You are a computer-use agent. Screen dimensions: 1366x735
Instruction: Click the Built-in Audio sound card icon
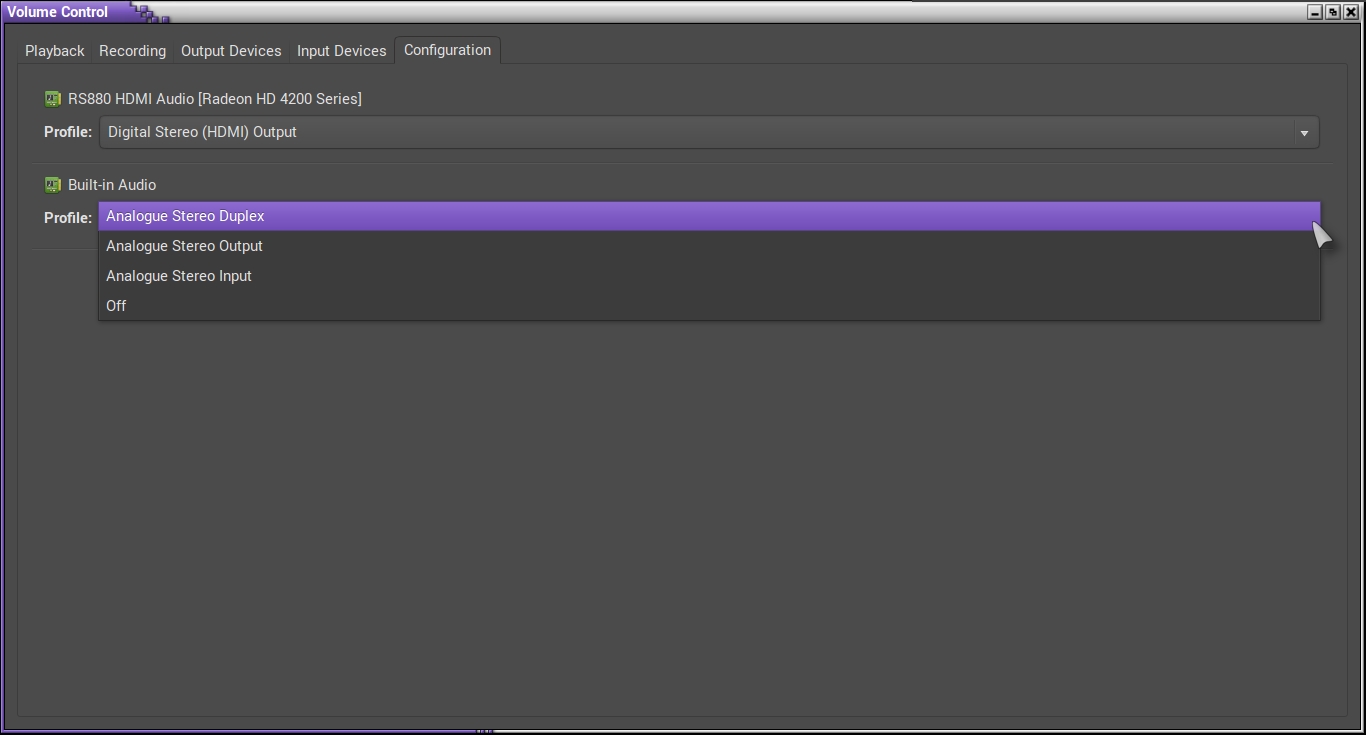[x=53, y=185]
